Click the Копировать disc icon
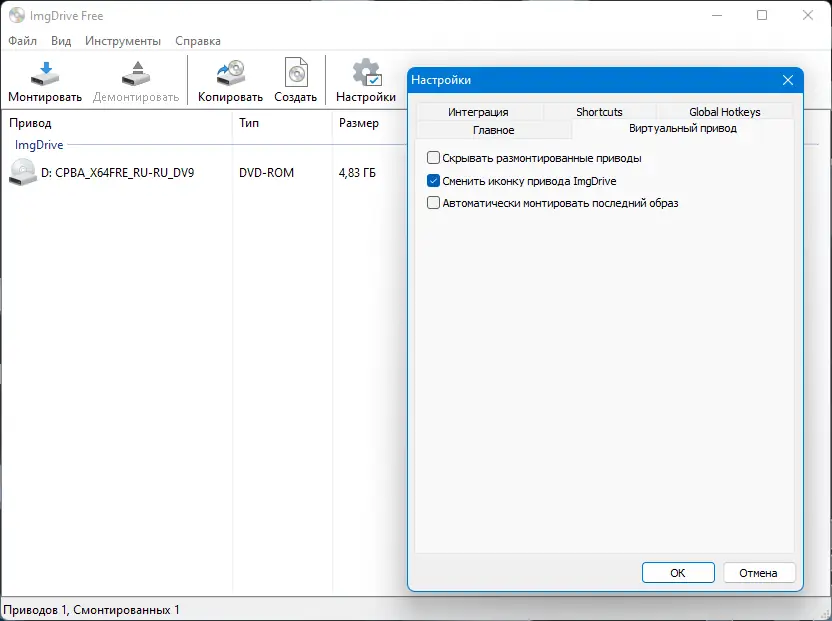Viewport: 832px width, 621px height. tap(230, 73)
